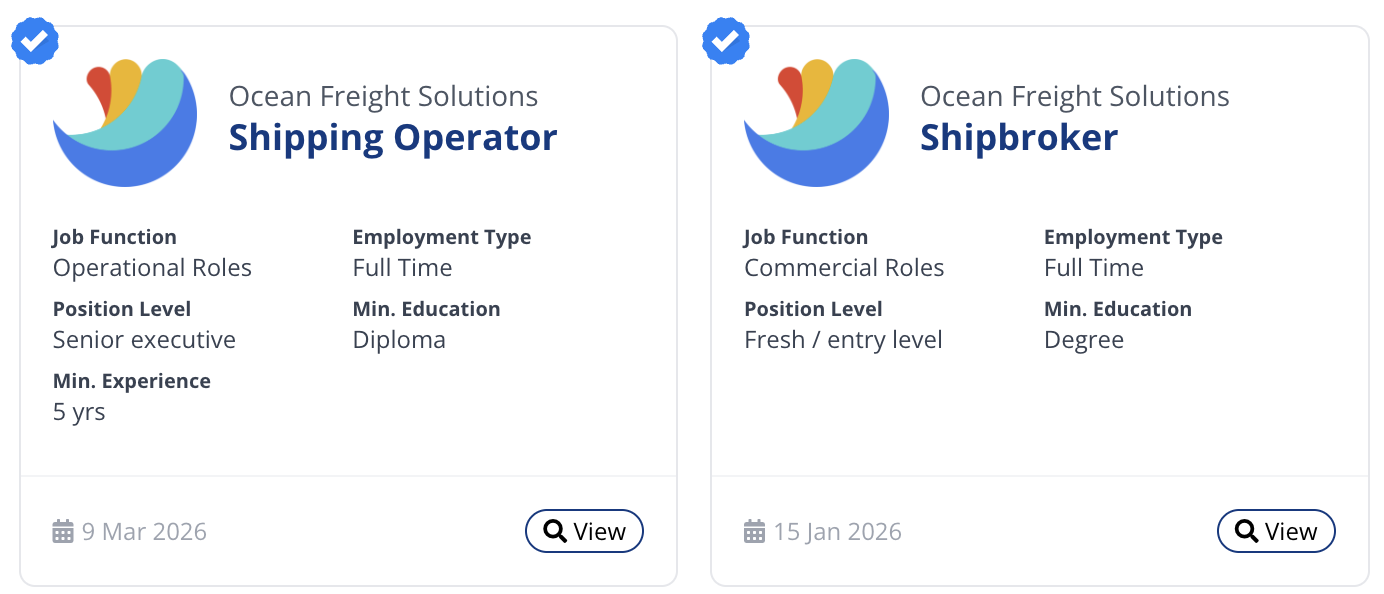Click the calendar icon next to 15 Jan 2026

click(755, 531)
